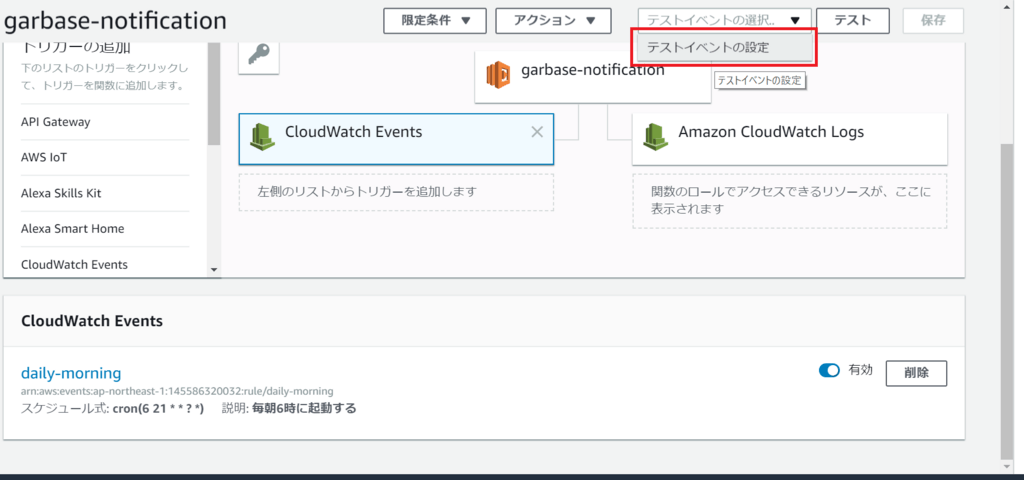Open the daily-morning rule link

point(71,373)
